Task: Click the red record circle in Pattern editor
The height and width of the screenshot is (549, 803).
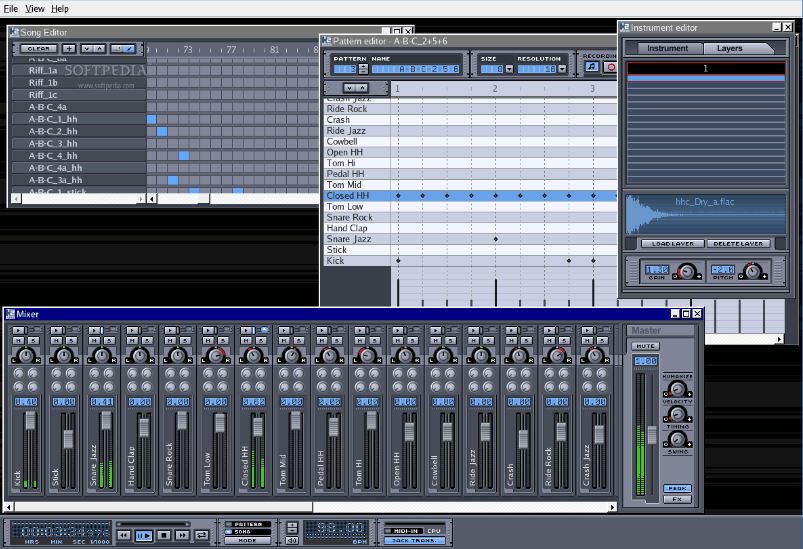Action: click(x=610, y=67)
